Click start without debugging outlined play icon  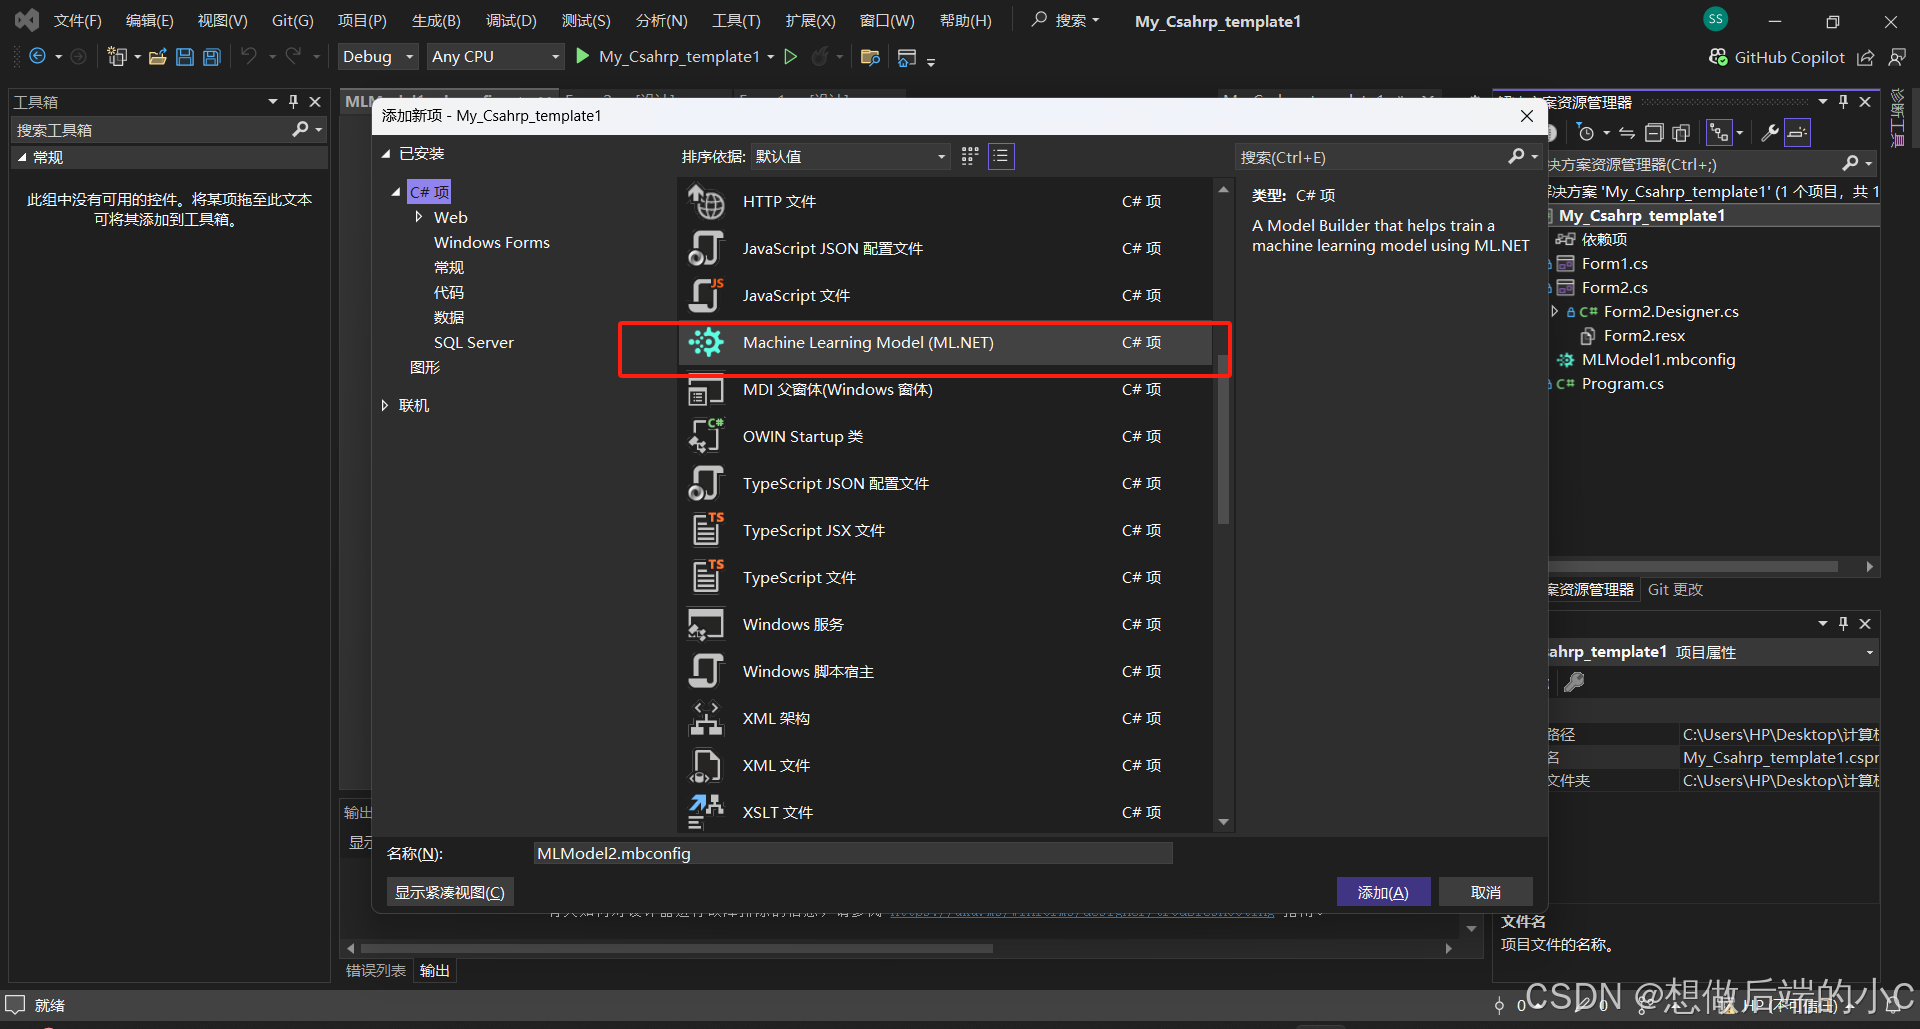point(791,56)
